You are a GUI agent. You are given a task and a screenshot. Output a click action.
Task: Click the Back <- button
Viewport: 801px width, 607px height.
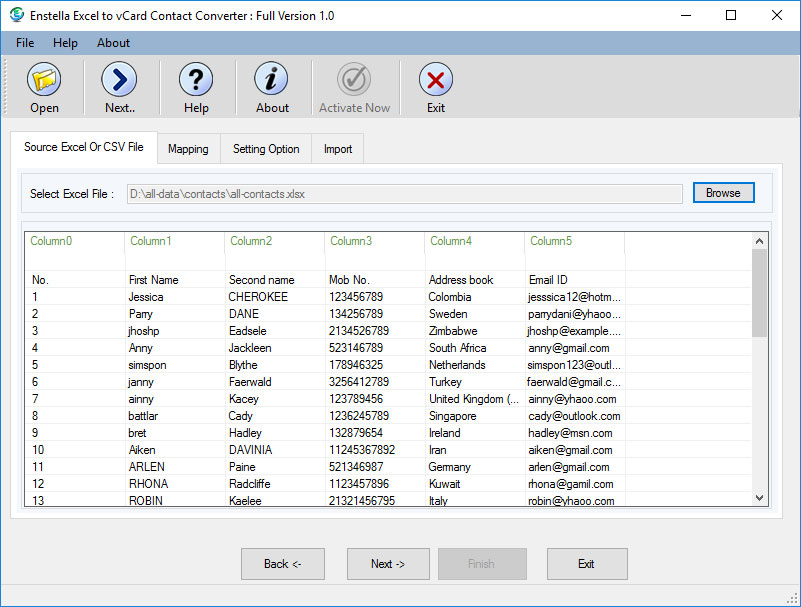point(282,564)
